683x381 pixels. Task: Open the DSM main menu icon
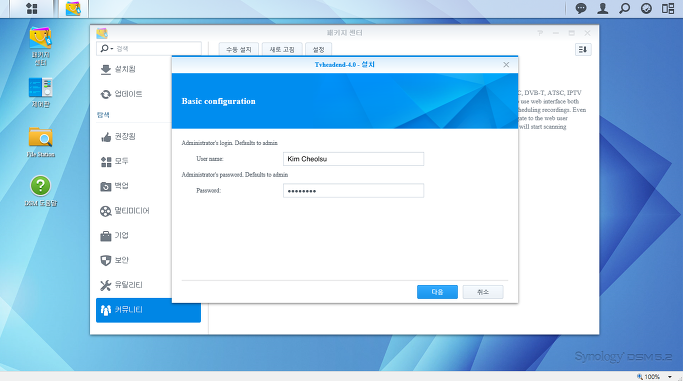tap(32, 8)
